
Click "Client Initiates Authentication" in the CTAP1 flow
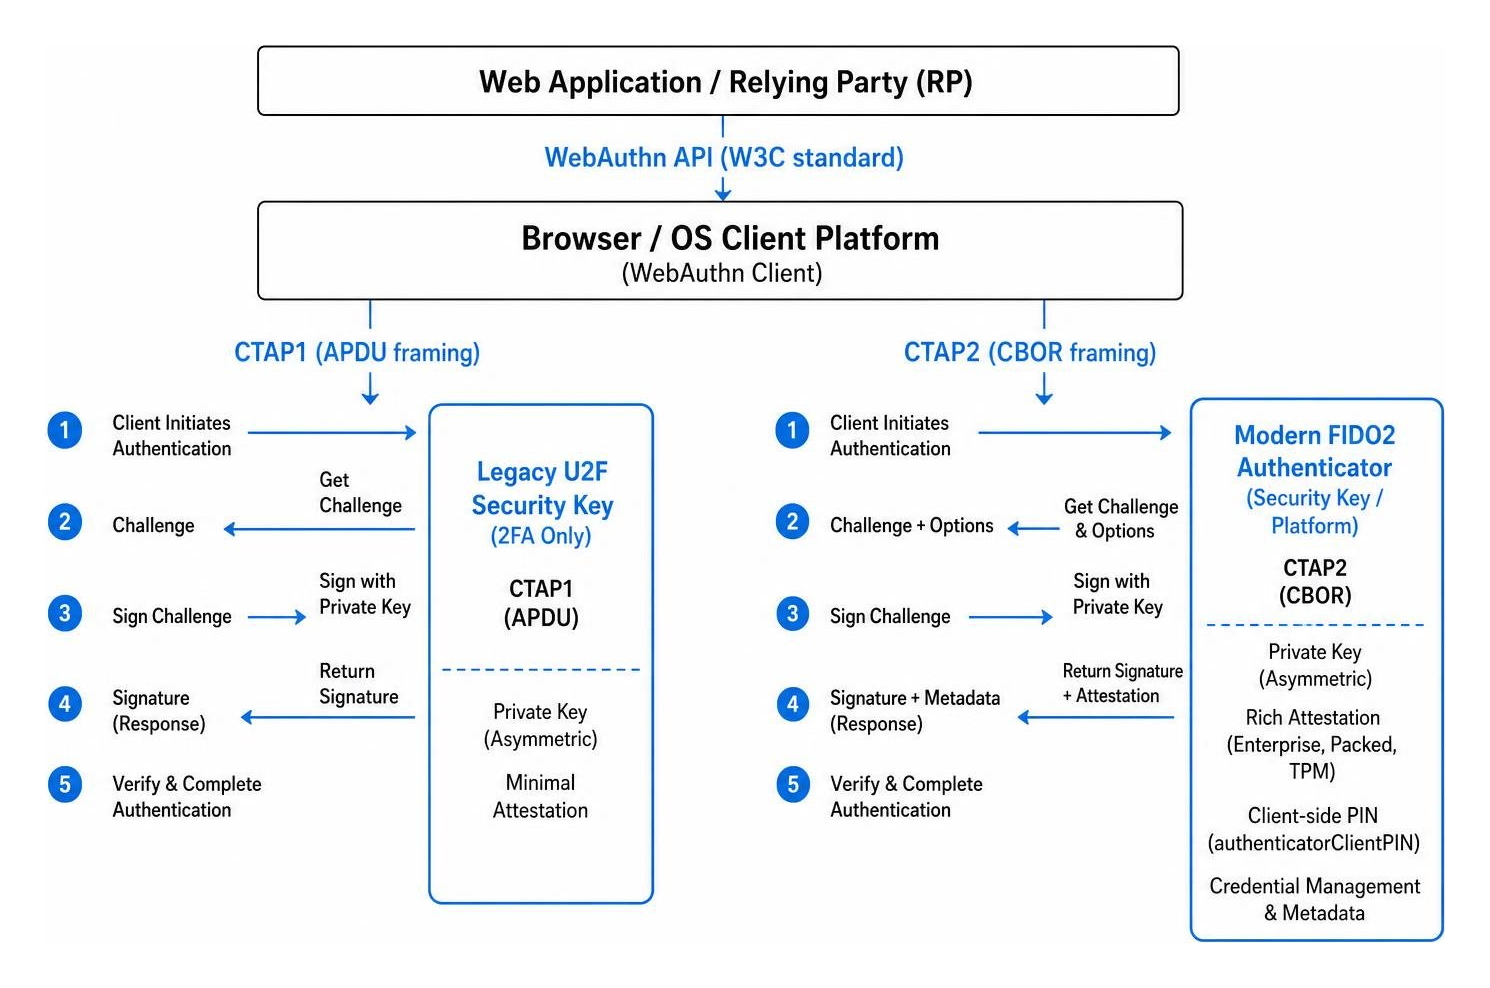pos(171,435)
